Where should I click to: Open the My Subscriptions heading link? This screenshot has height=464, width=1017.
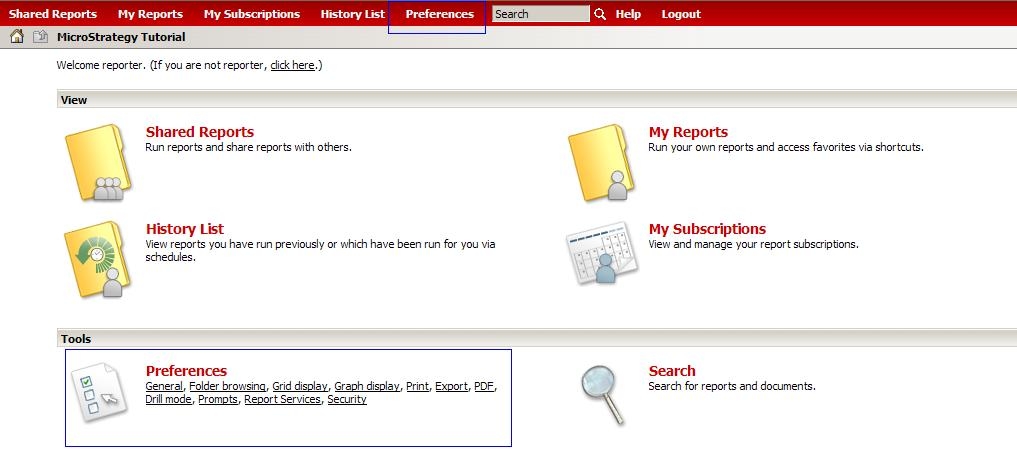(707, 229)
